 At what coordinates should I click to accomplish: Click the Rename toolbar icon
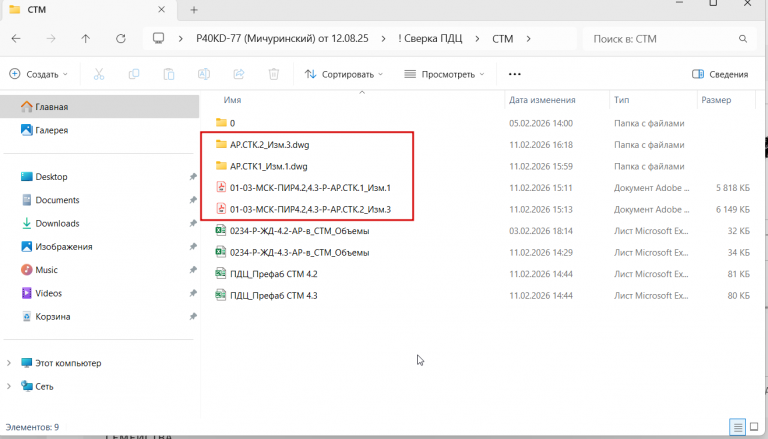tap(204, 74)
